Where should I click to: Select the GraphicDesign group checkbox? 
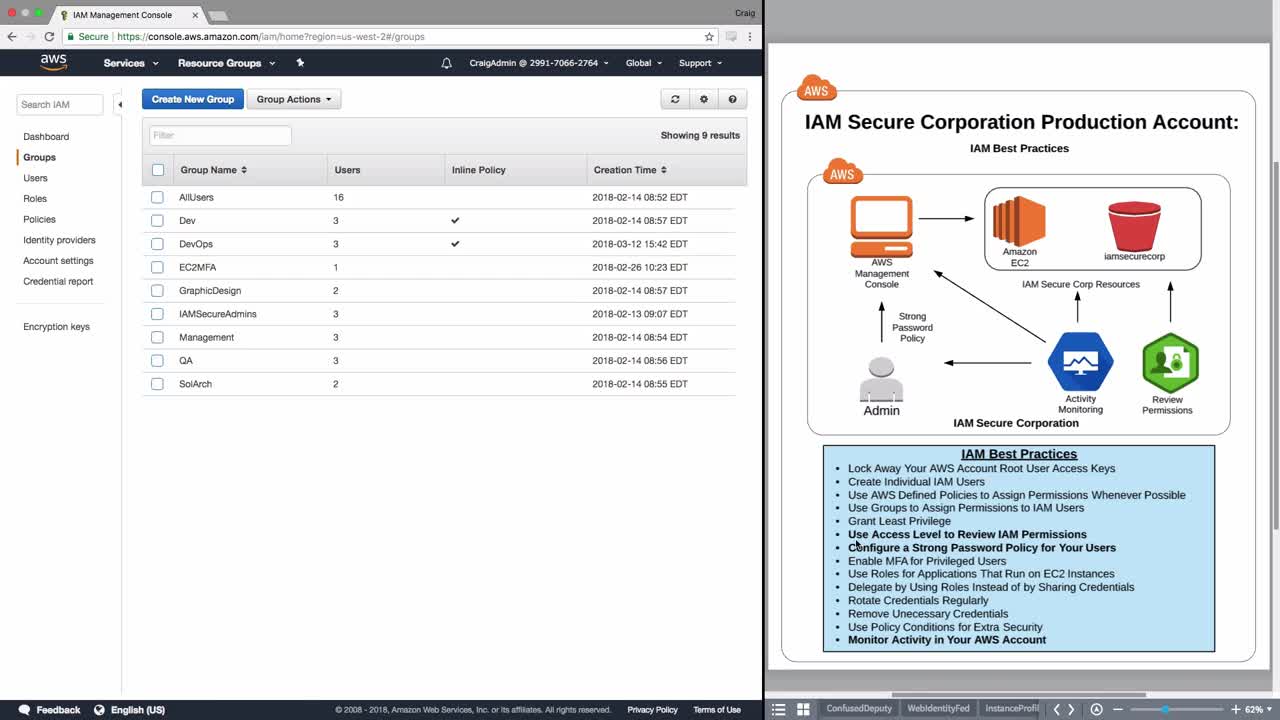(157, 290)
